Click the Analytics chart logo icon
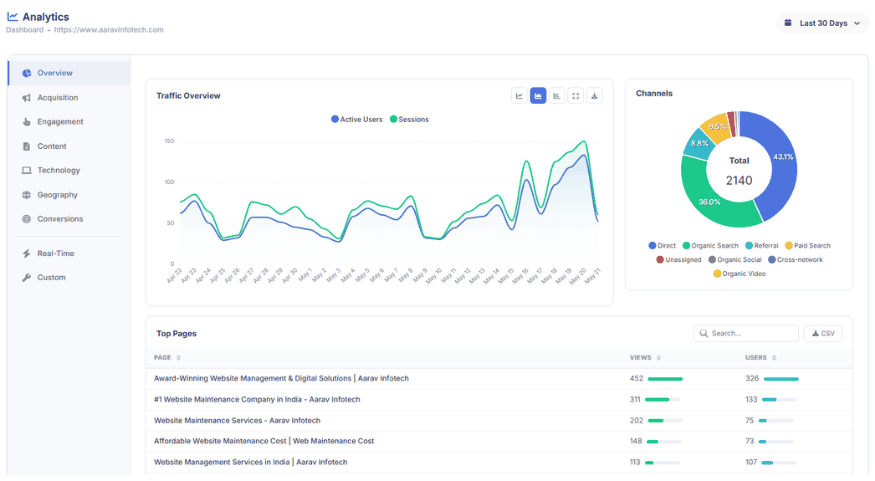Viewport: 875px width, 481px height. pos(12,17)
